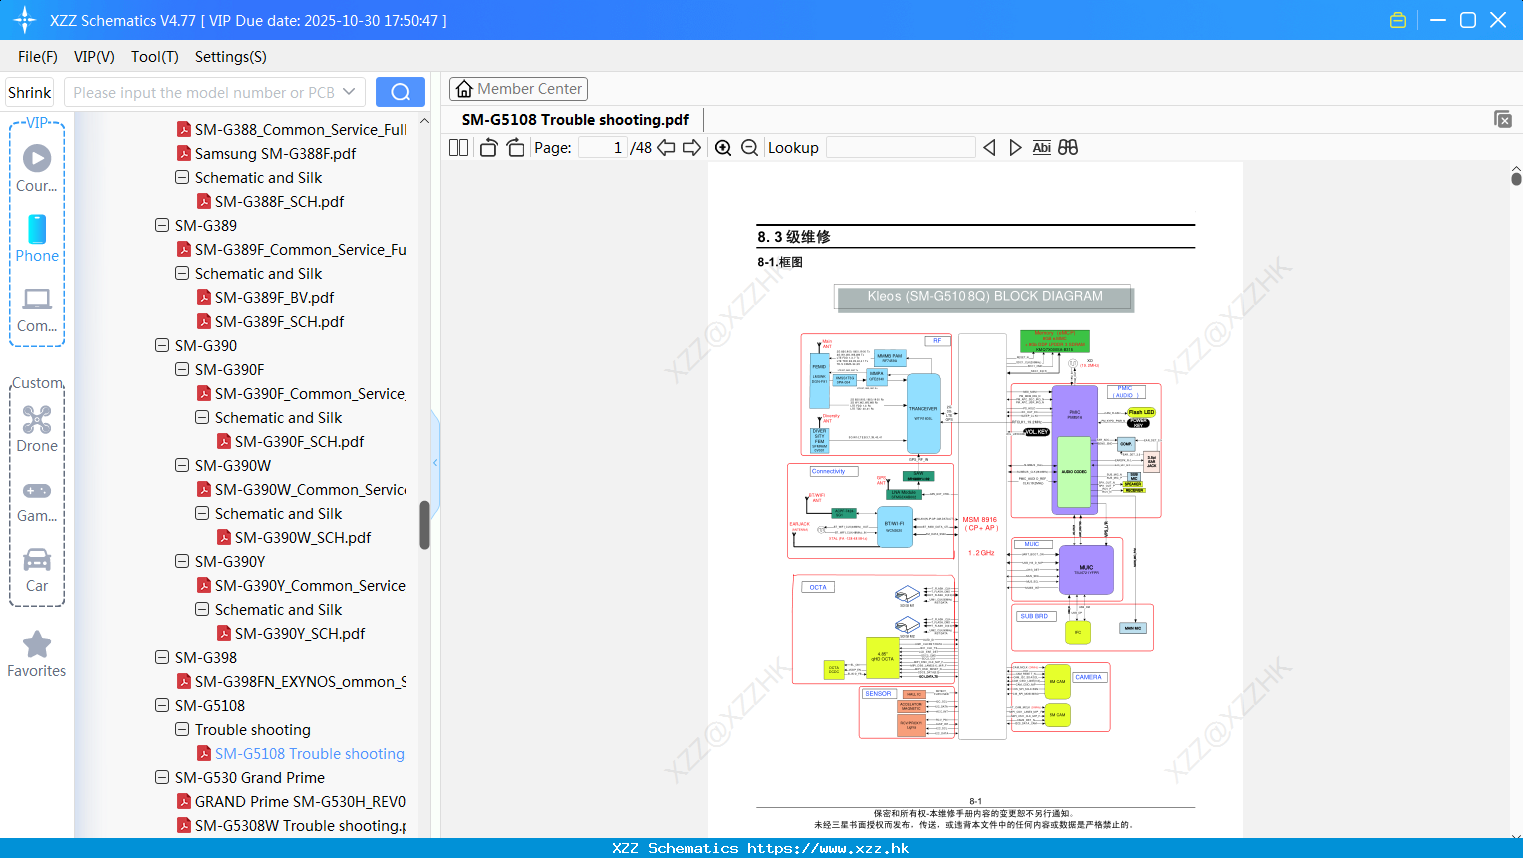The image size is (1523, 858).
Task: Zoom out of the PDF
Action: (749, 148)
